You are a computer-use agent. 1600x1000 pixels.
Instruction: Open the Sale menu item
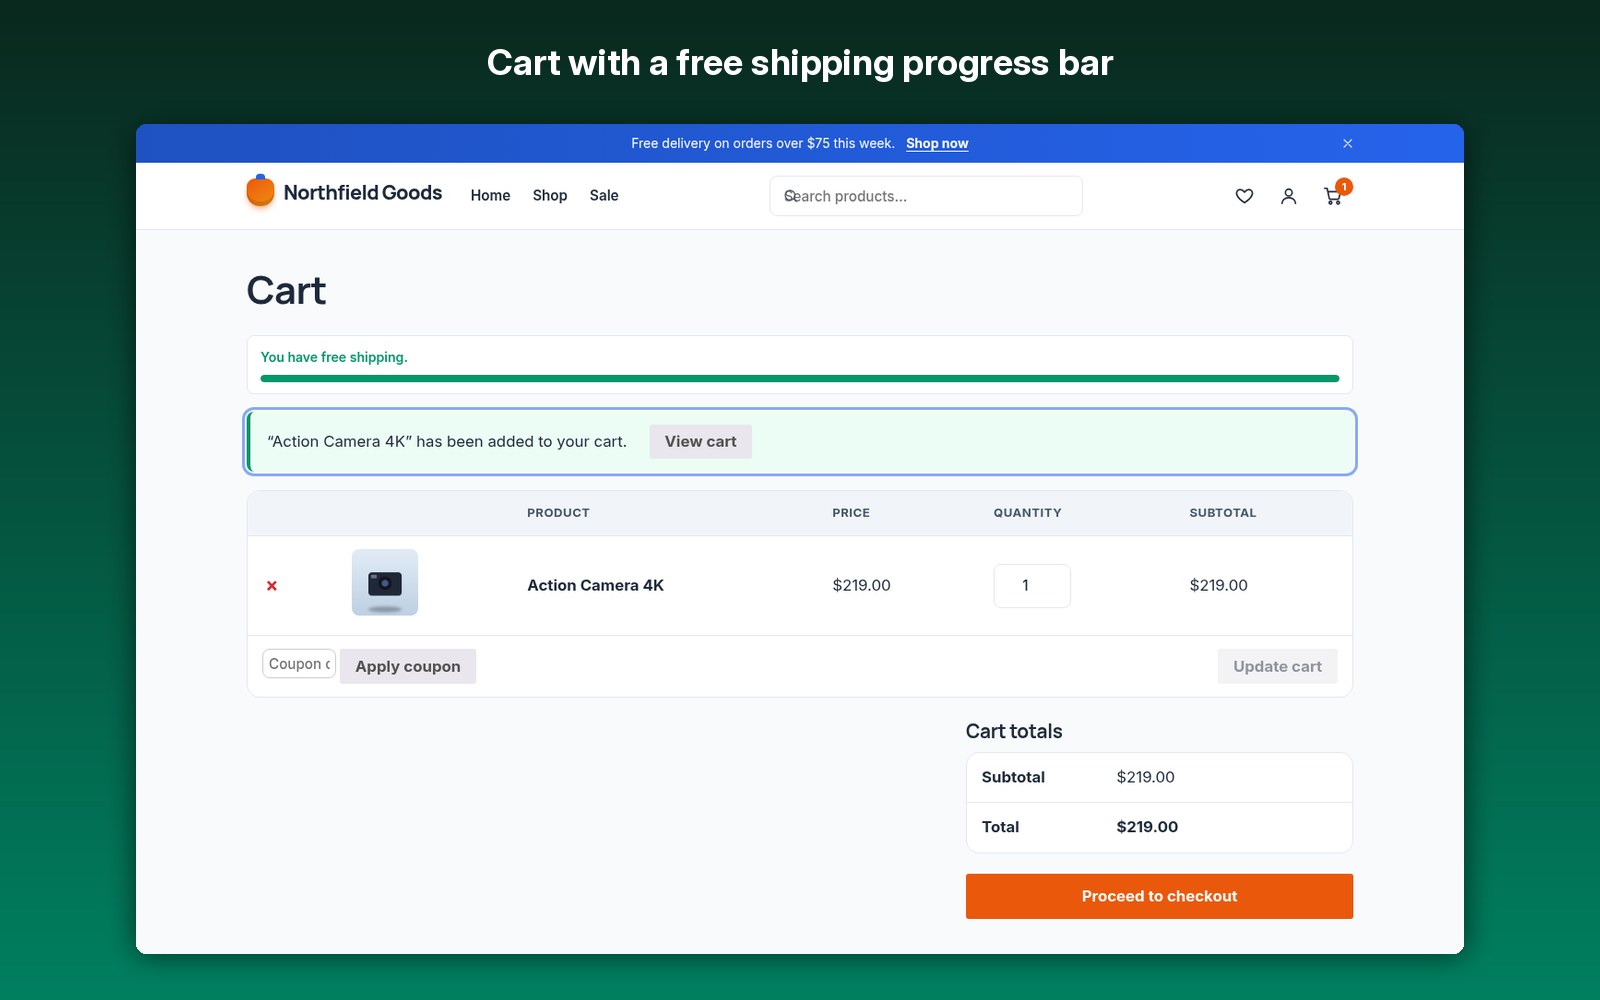point(604,195)
